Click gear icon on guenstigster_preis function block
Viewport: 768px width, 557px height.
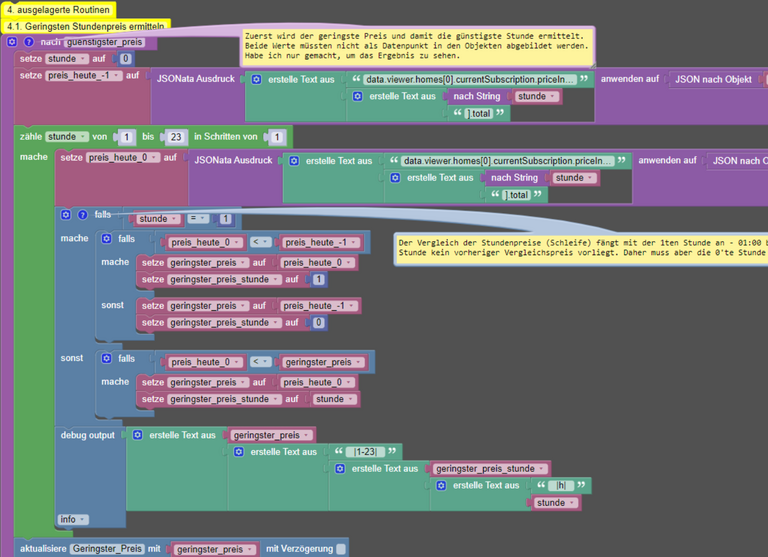click(x=12, y=42)
